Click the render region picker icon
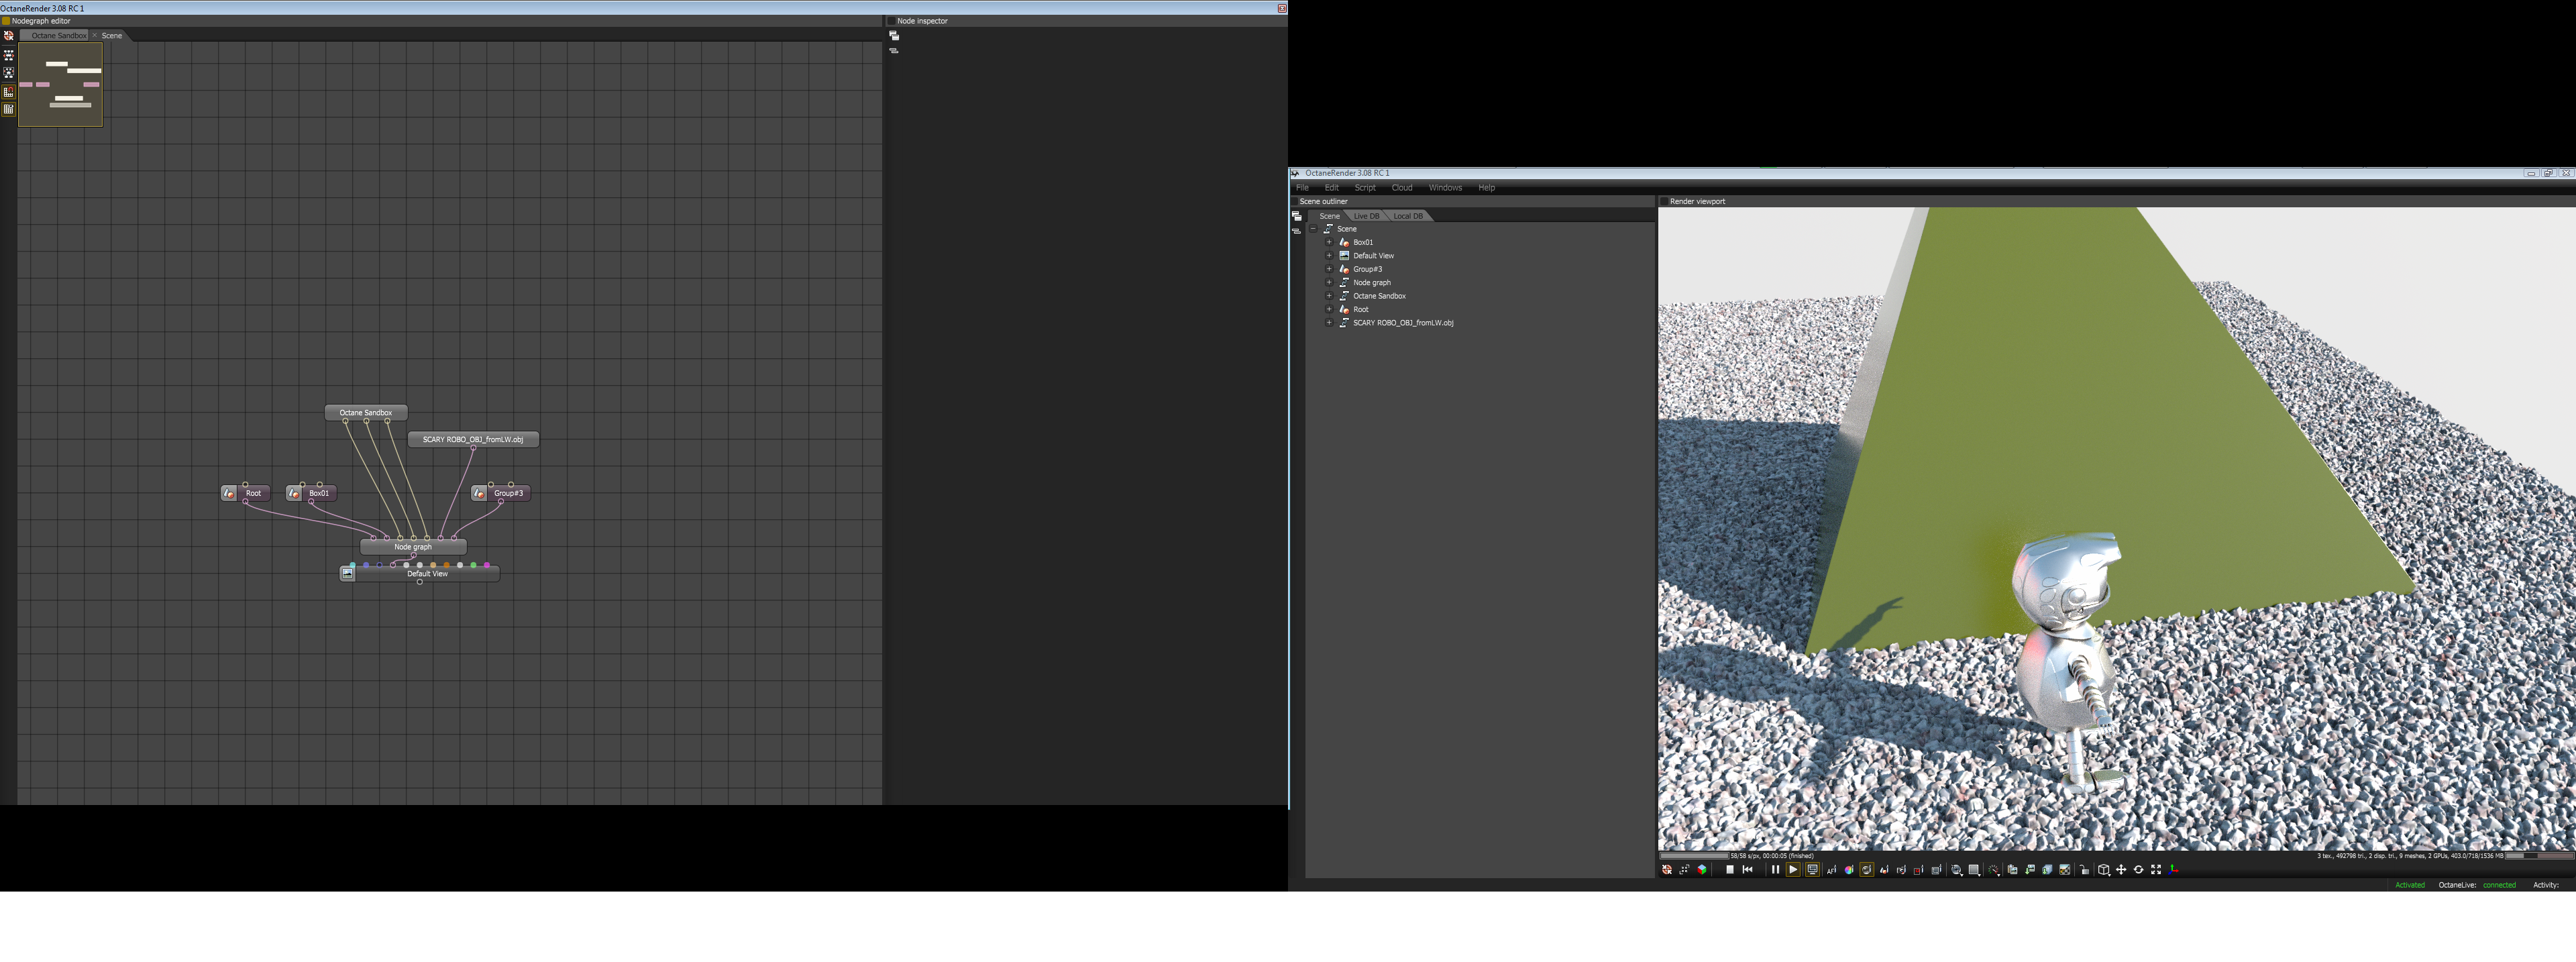 coord(1918,870)
